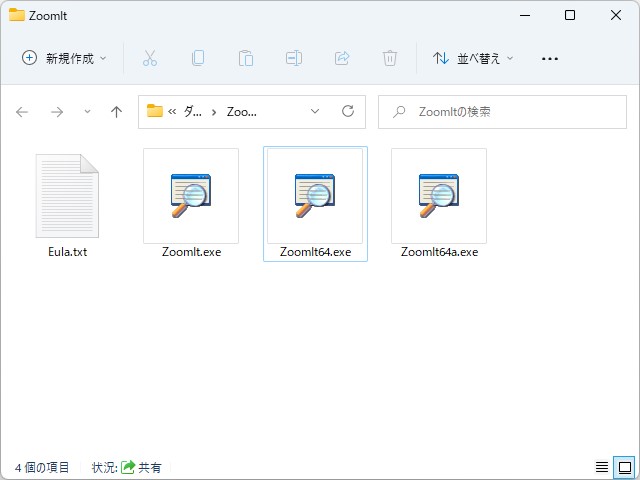This screenshot has width=640, height=480.
Task: Click the ZoomIt64a.exe file name label
Action: click(x=439, y=252)
